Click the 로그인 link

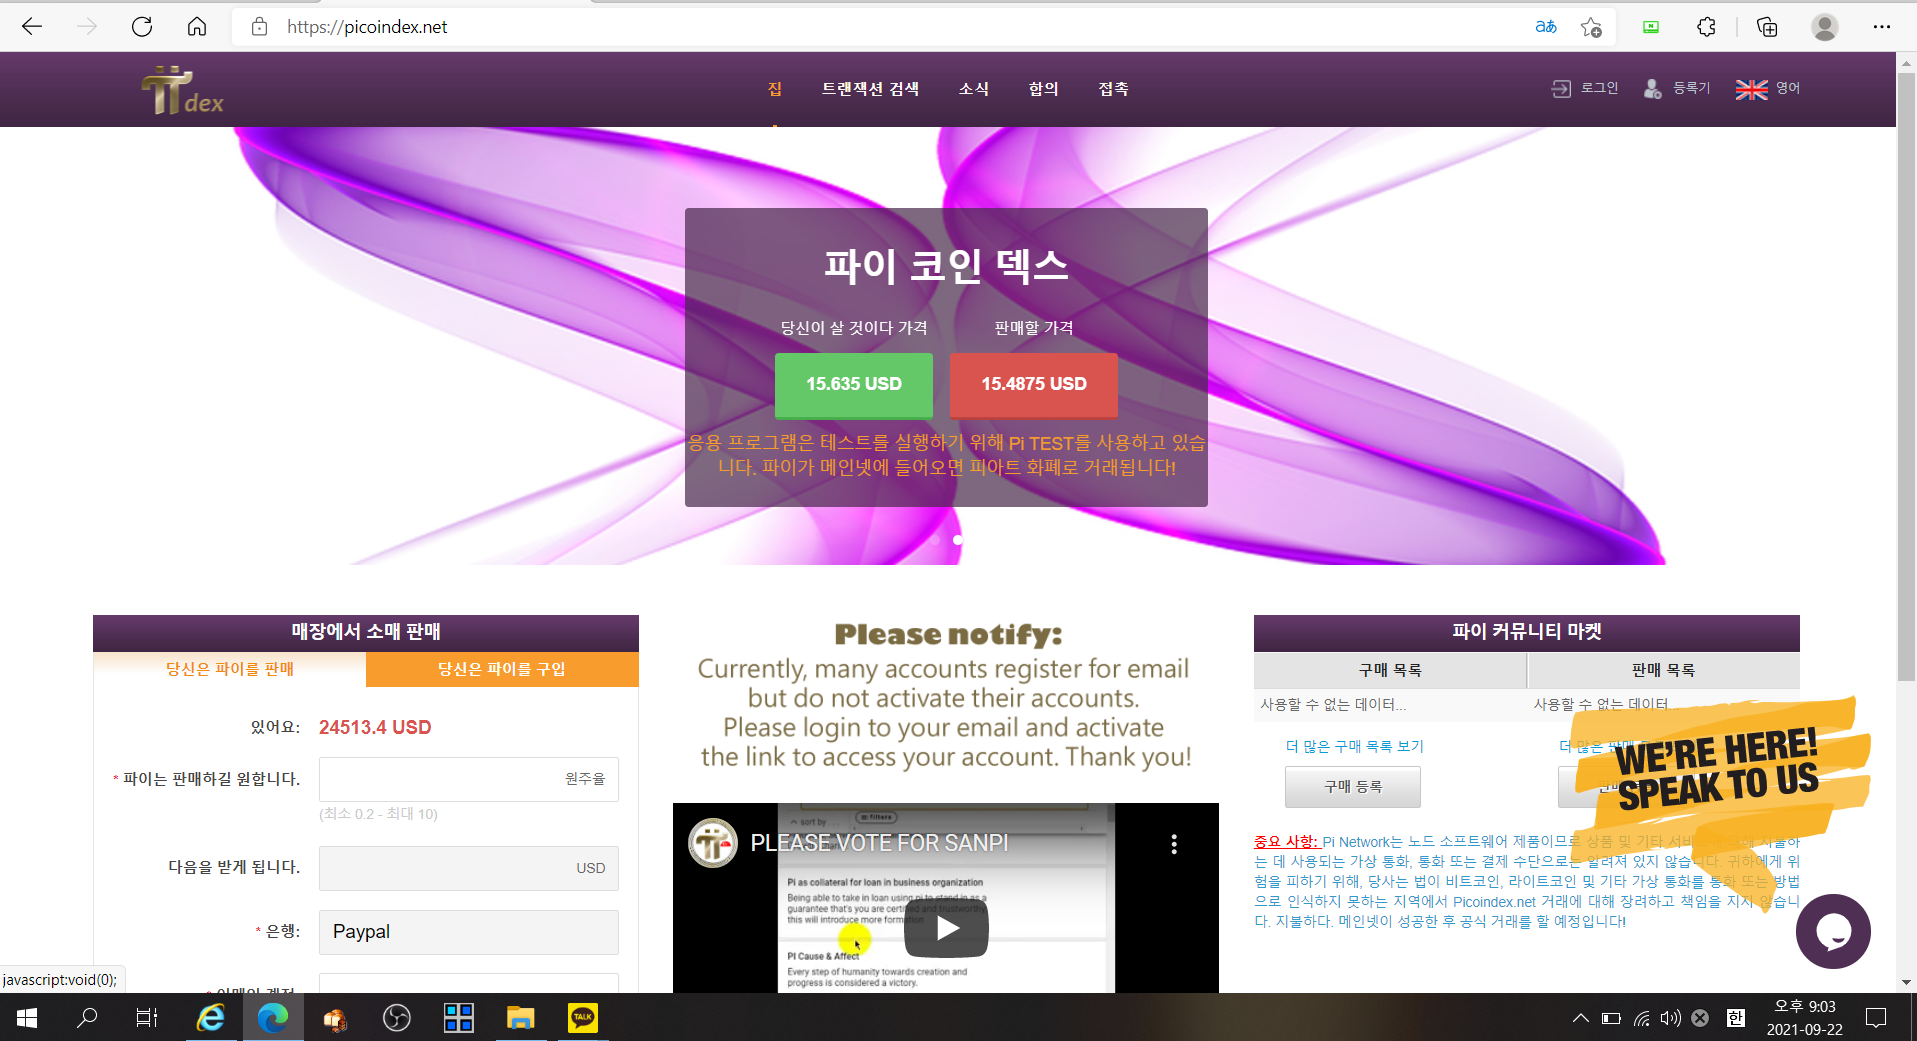click(1585, 88)
